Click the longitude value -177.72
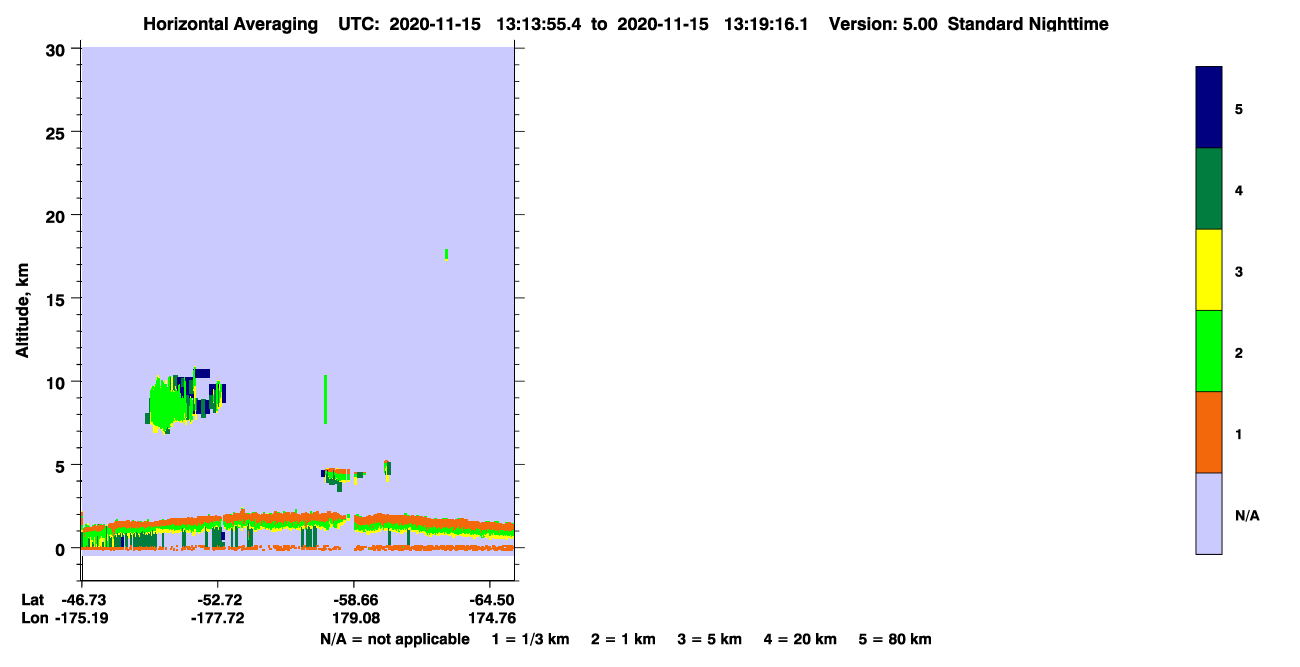The width and height of the screenshot is (1300, 667). pos(217,618)
